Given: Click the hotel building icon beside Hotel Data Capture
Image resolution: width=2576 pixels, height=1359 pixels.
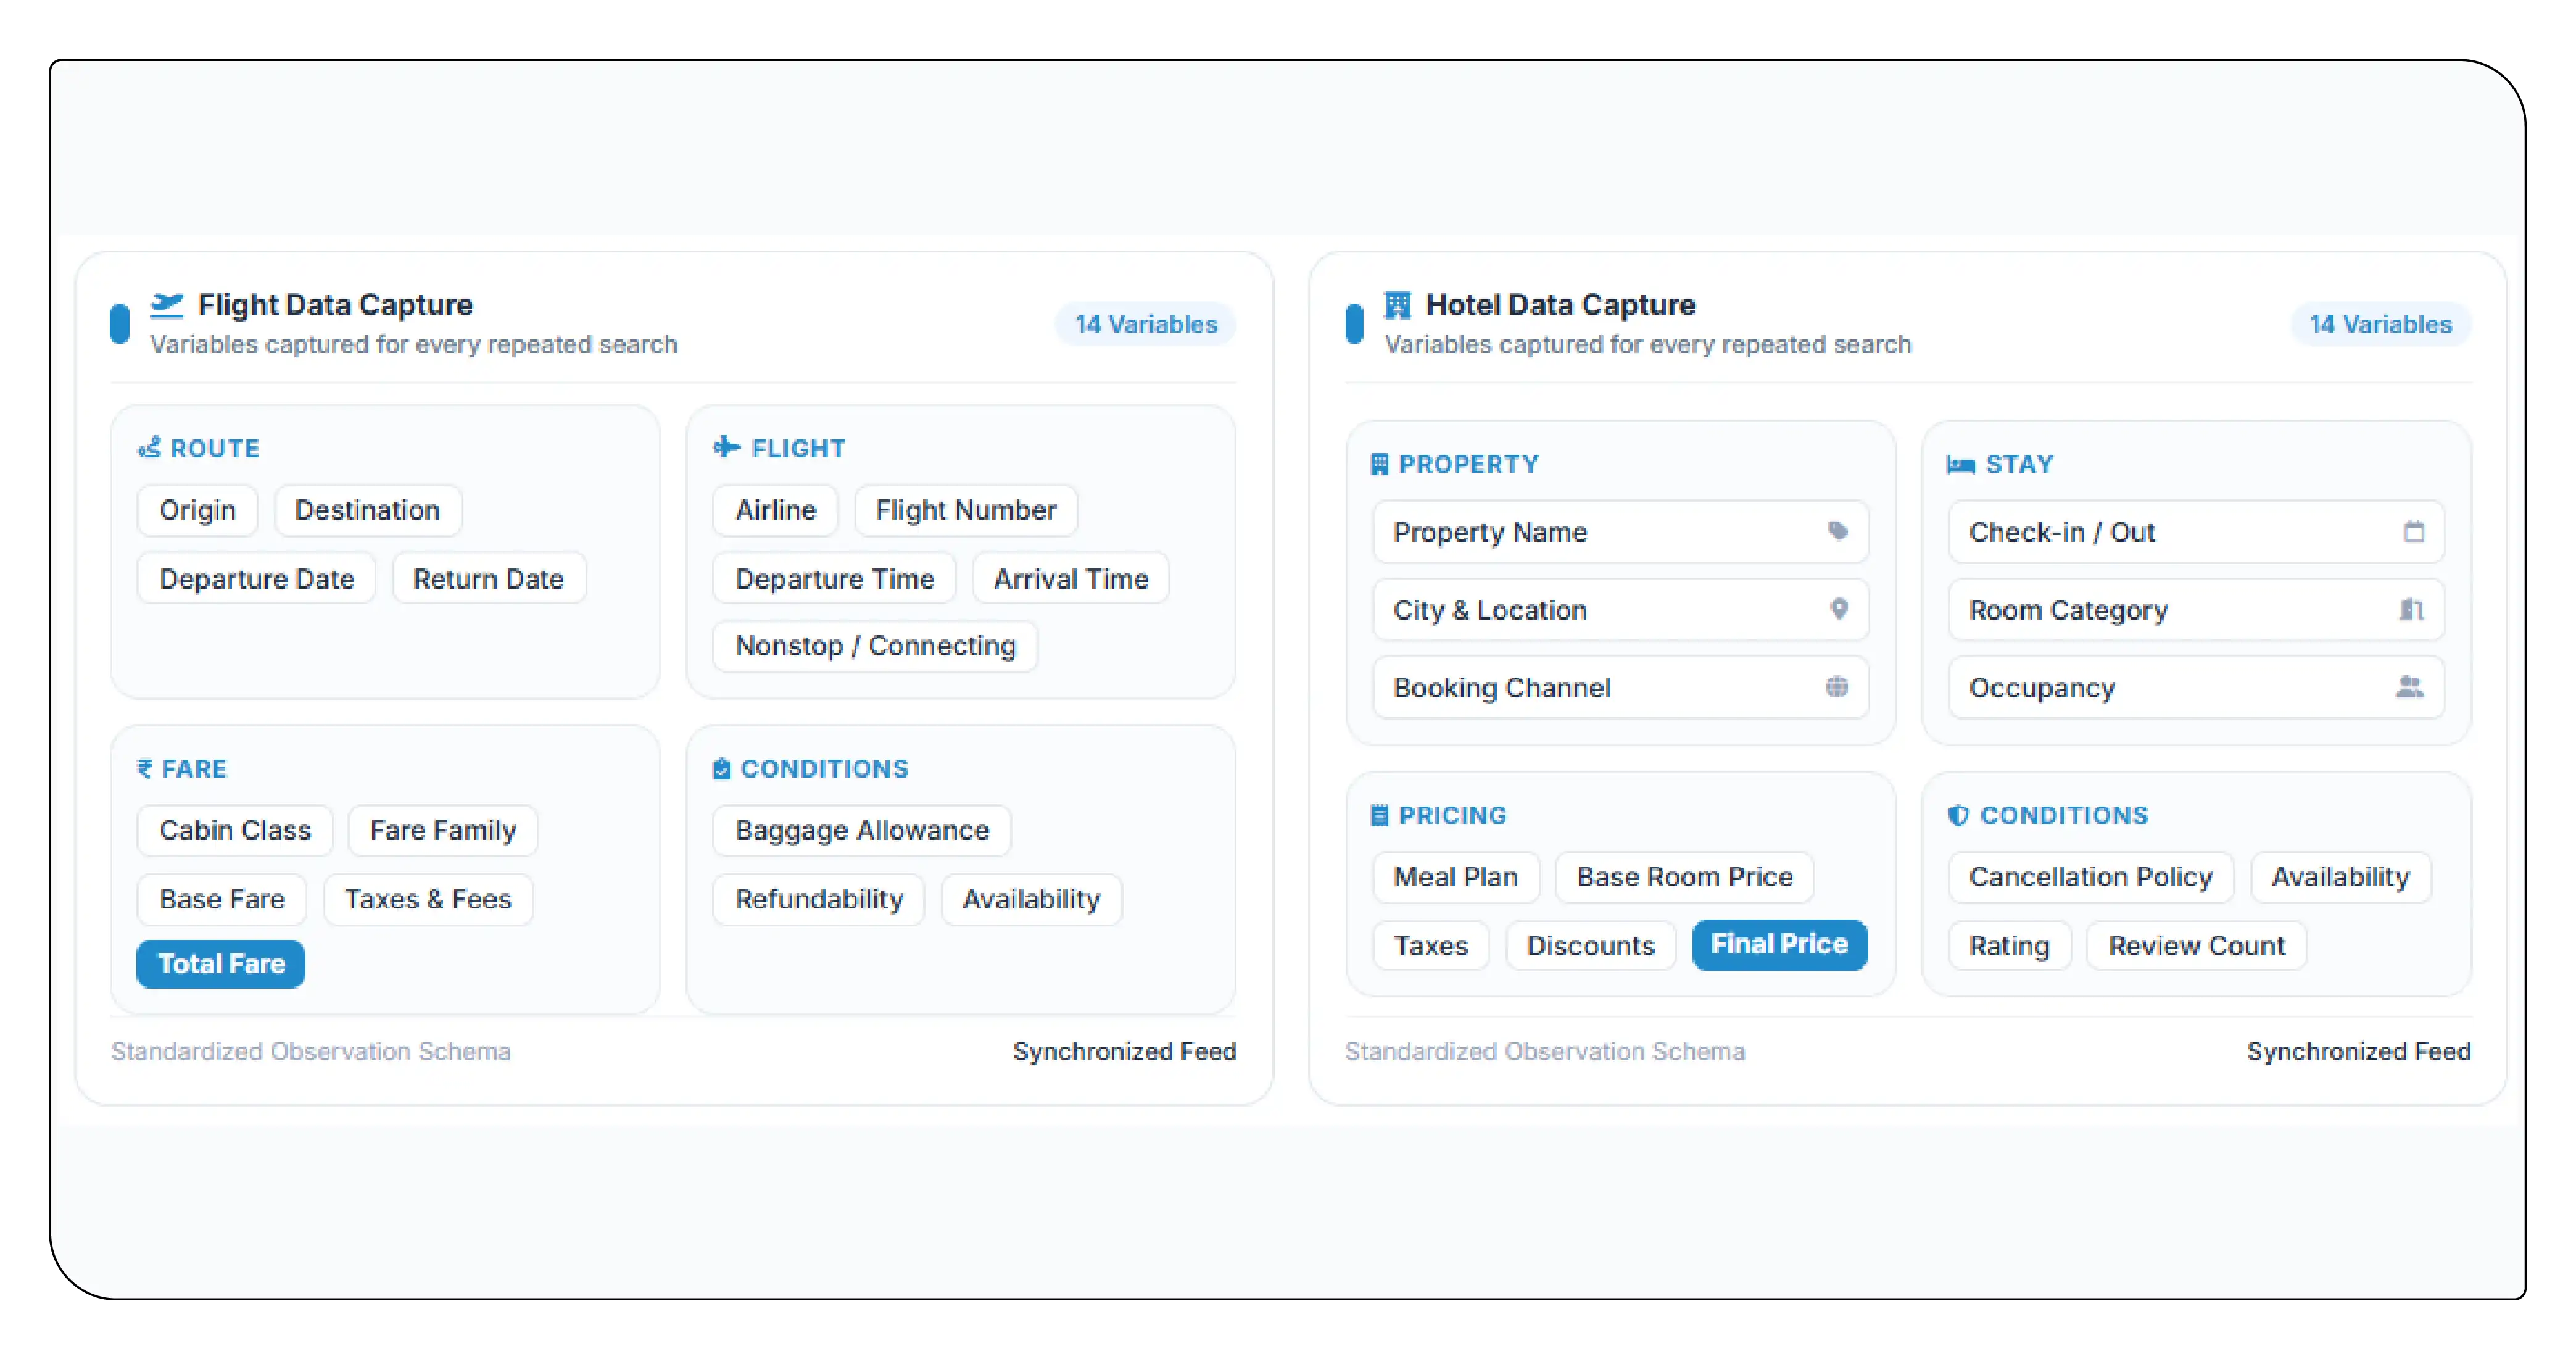Looking at the screenshot, I should pyautogui.click(x=1397, y=304).
